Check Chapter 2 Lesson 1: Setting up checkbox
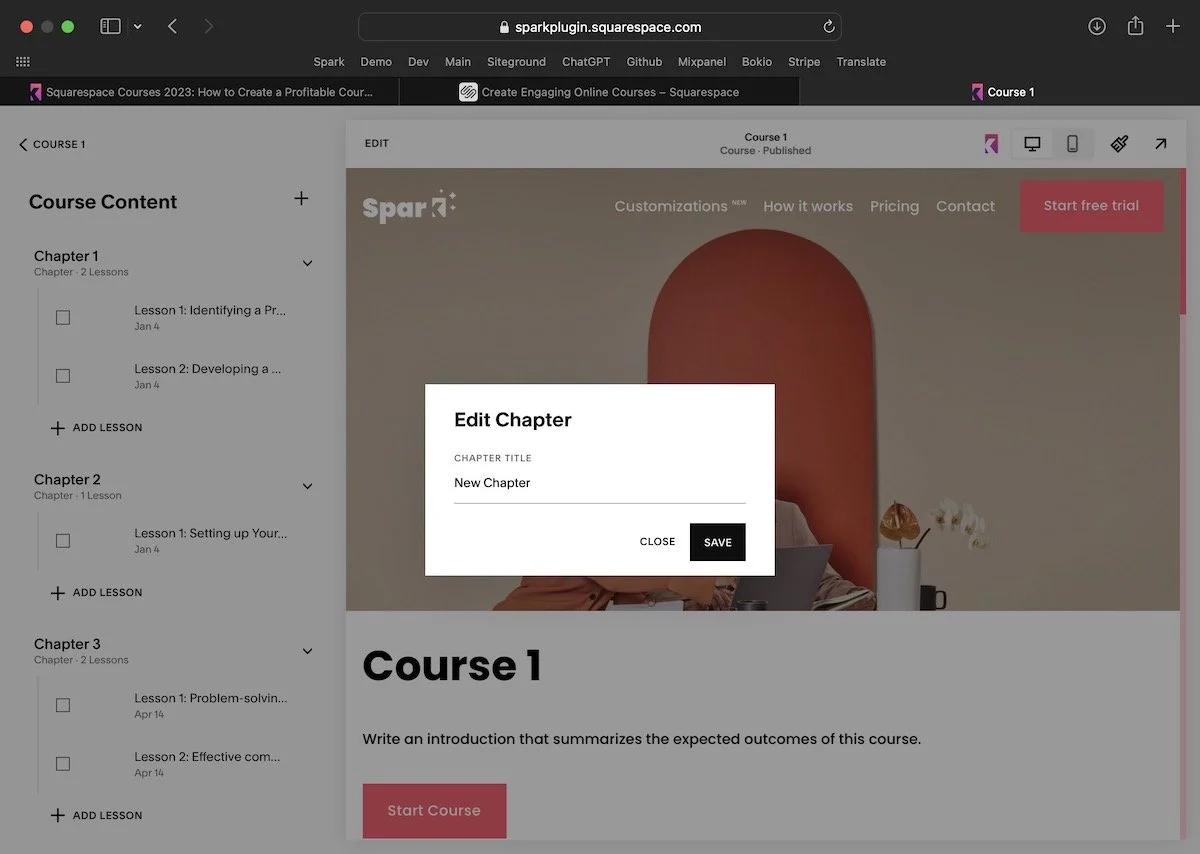This screenshot has width=1200, height=854. coord(63,540)
